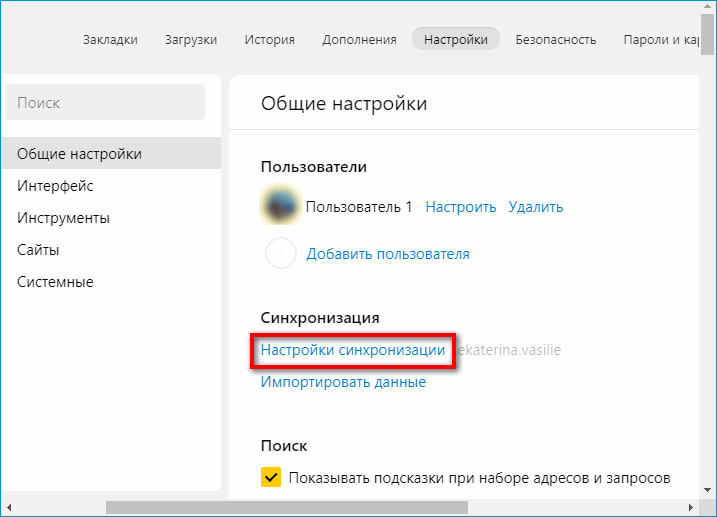Select the Настройки tab
This screenshot has height=517, width=717.
456,40
